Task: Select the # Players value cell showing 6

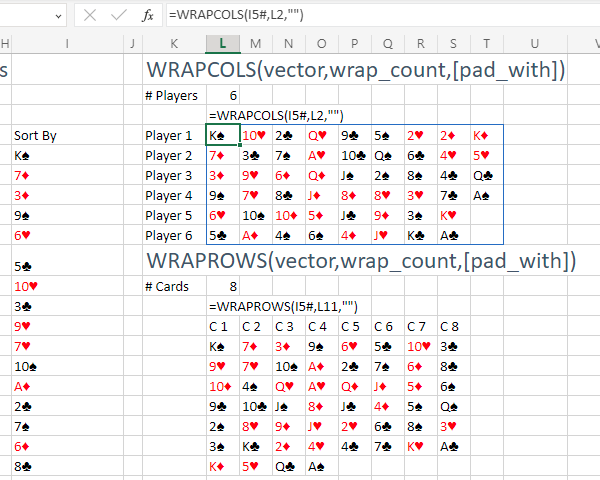Action: (222, 95)
